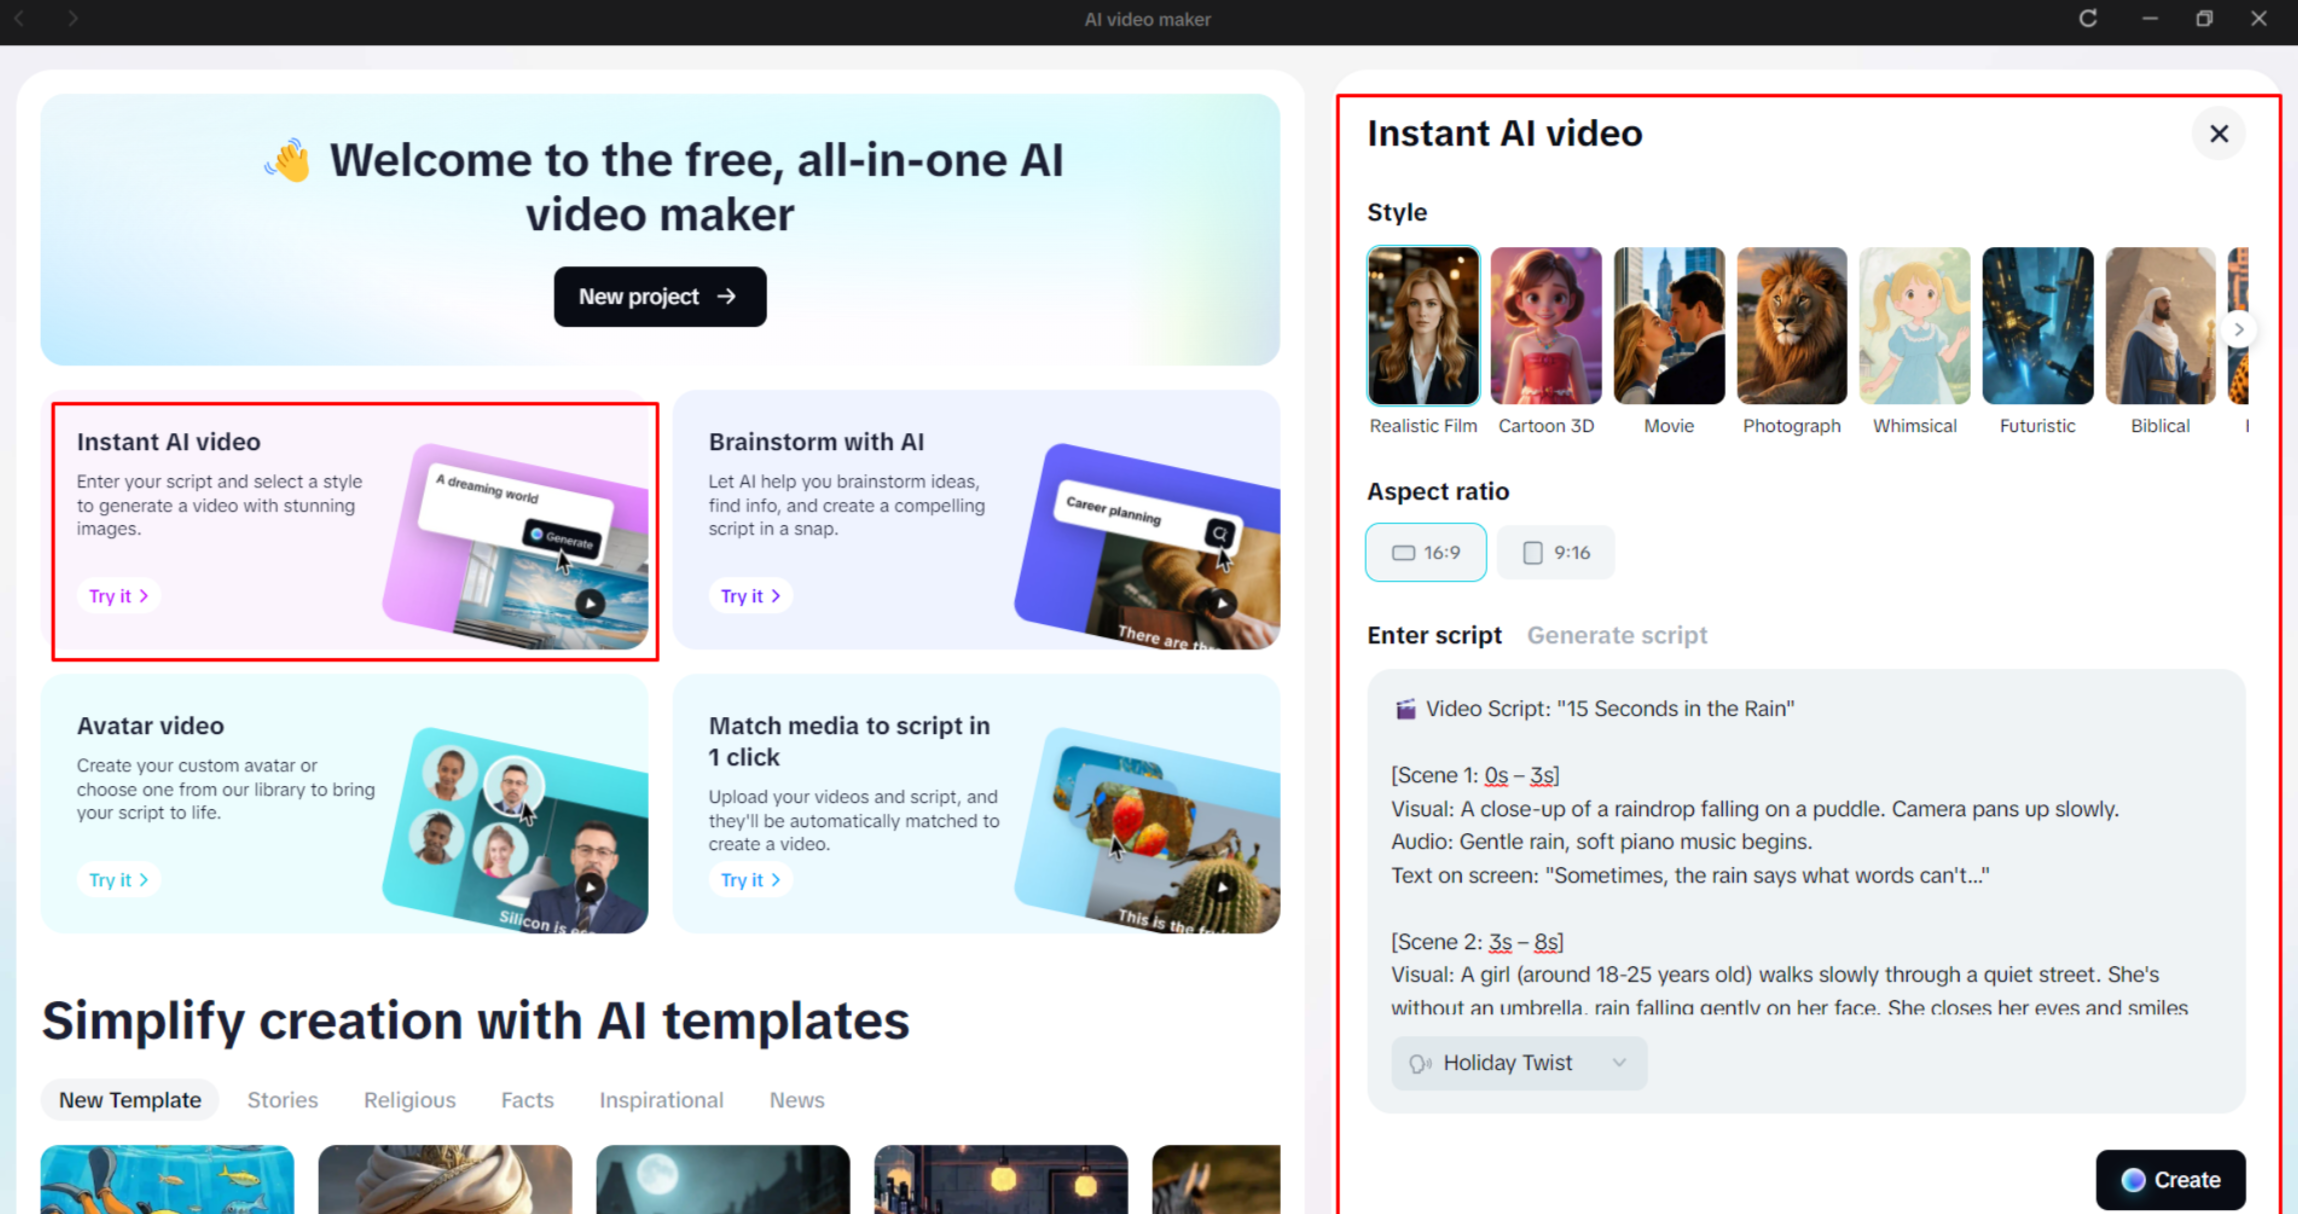
Task: Click the forward navigation arrow
Action: click(x=72, y=18)
